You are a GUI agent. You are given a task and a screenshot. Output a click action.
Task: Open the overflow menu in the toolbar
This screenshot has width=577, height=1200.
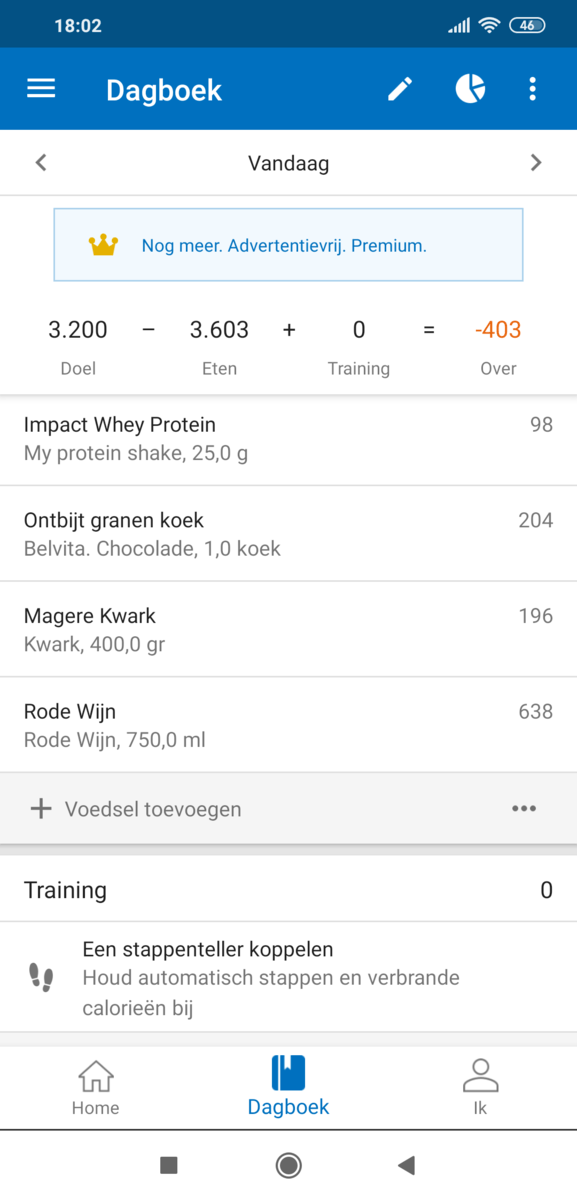pos(532,88)
